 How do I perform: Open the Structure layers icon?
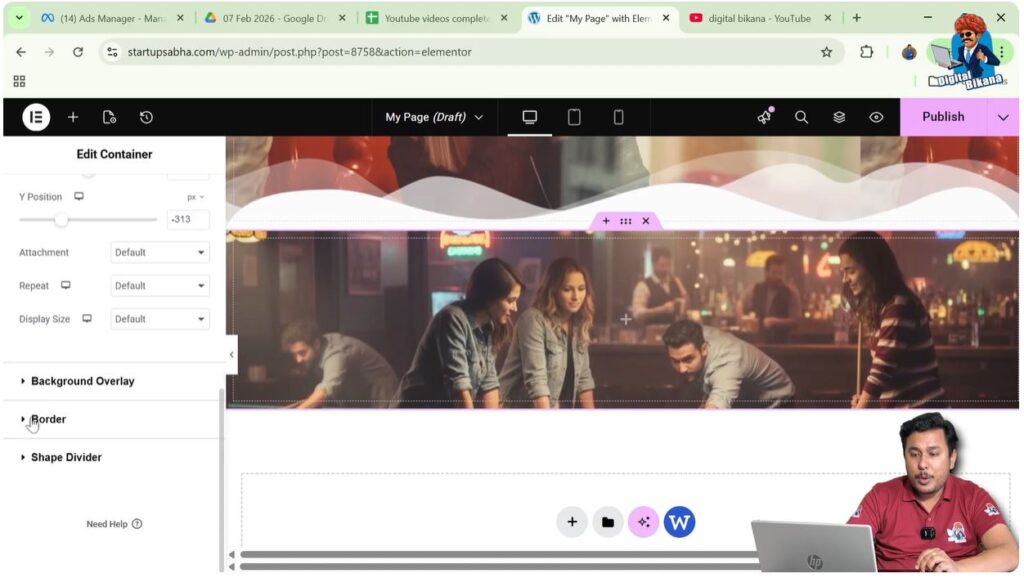(839, 117)
